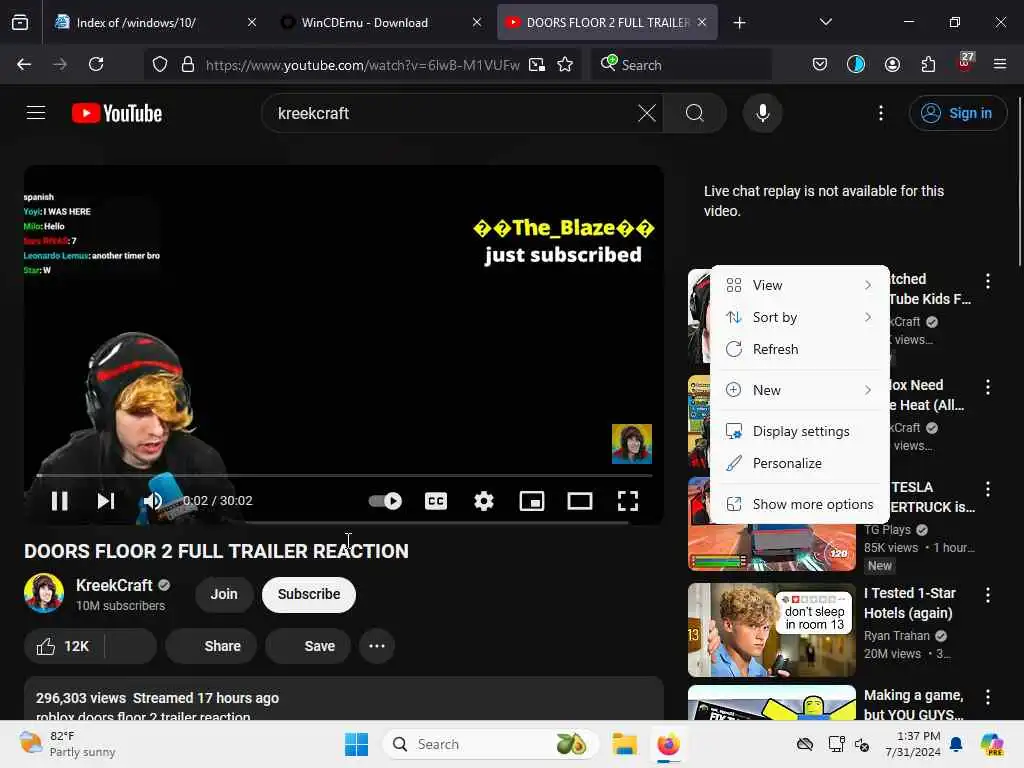Mute the video volume
The width and height of the screenshot is (1024, 768).
[x=153, y=501]
